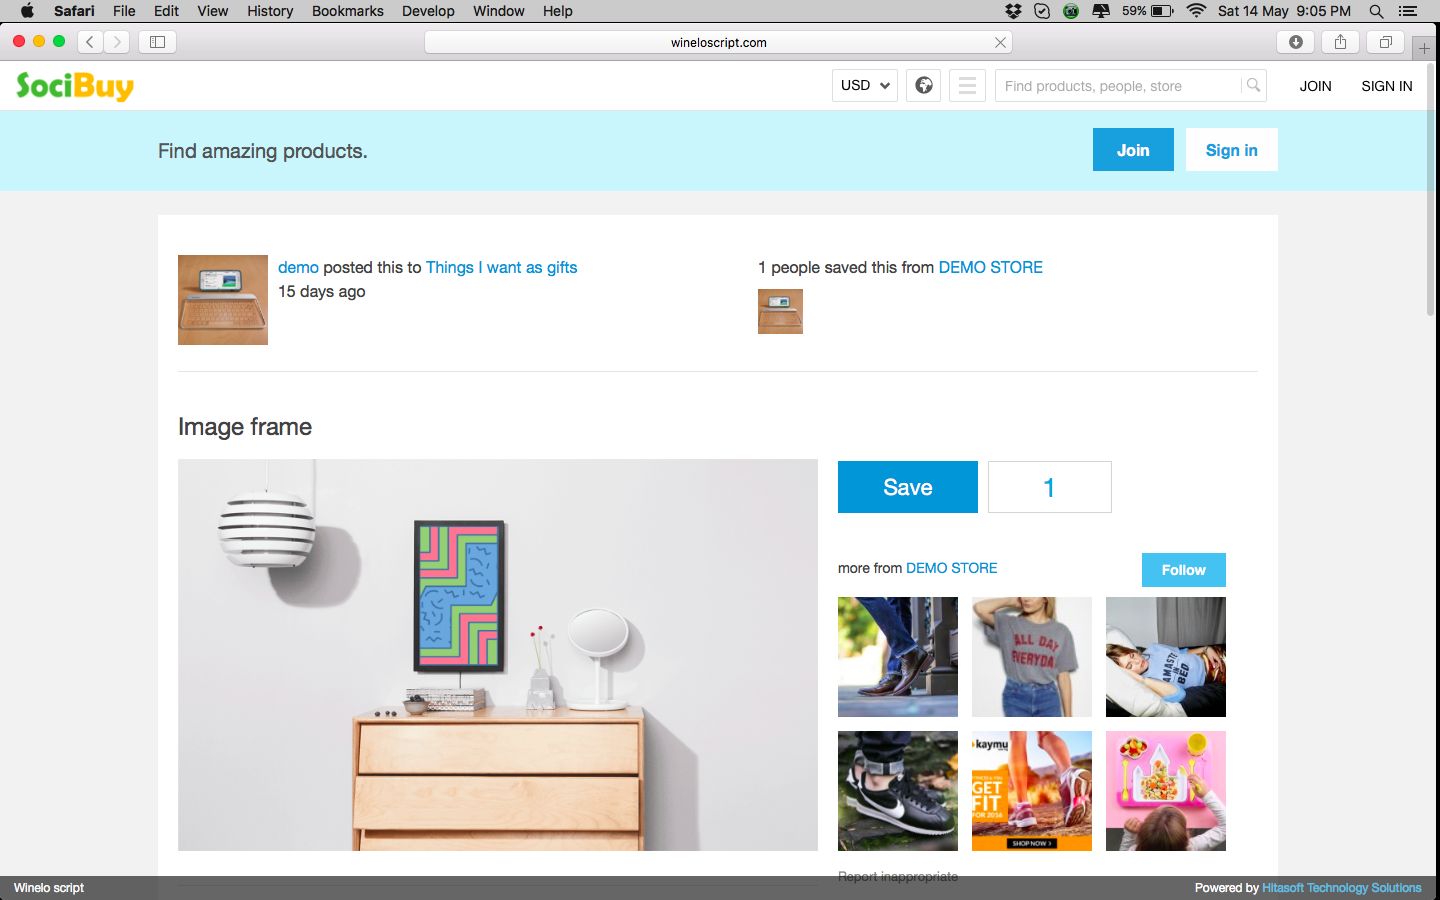Viewport: 1440px width, 900px height.
Task: Open the Safari share icon
Action: click(1340, 42)
